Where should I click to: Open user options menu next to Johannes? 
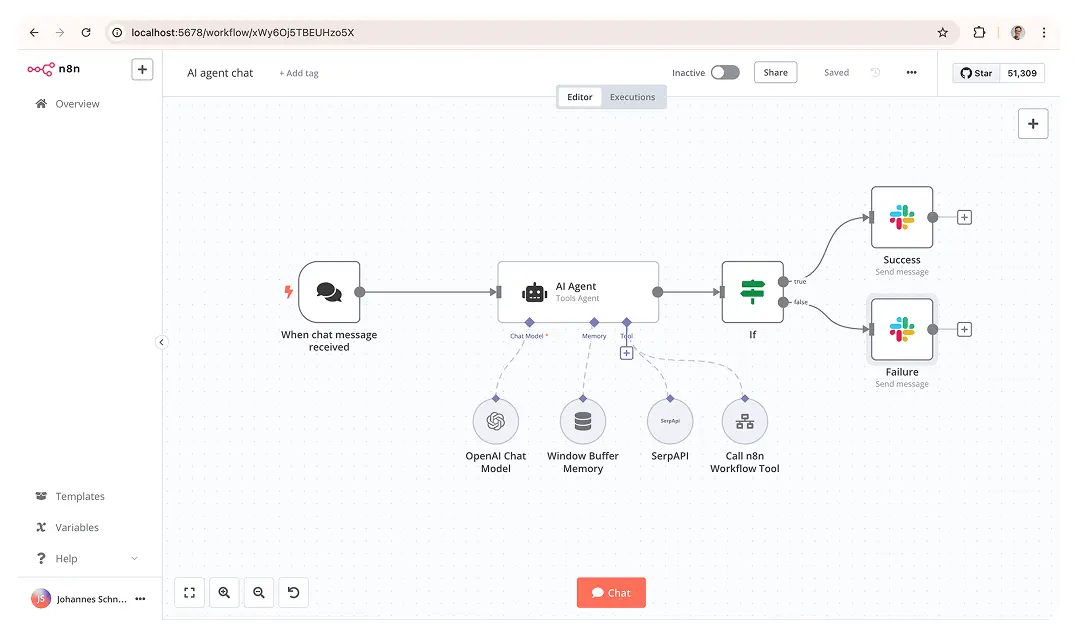coord(141,599)
